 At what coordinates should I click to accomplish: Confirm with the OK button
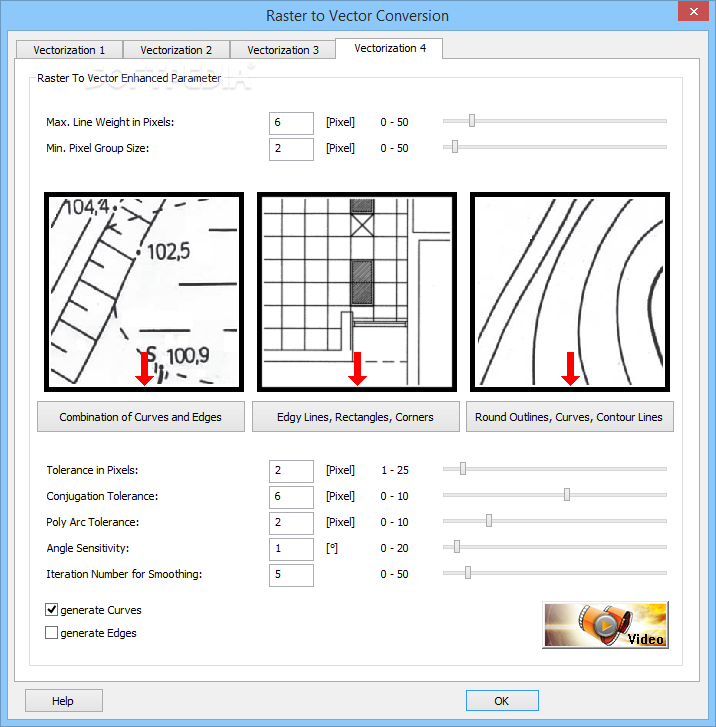(x=502, y=701)
